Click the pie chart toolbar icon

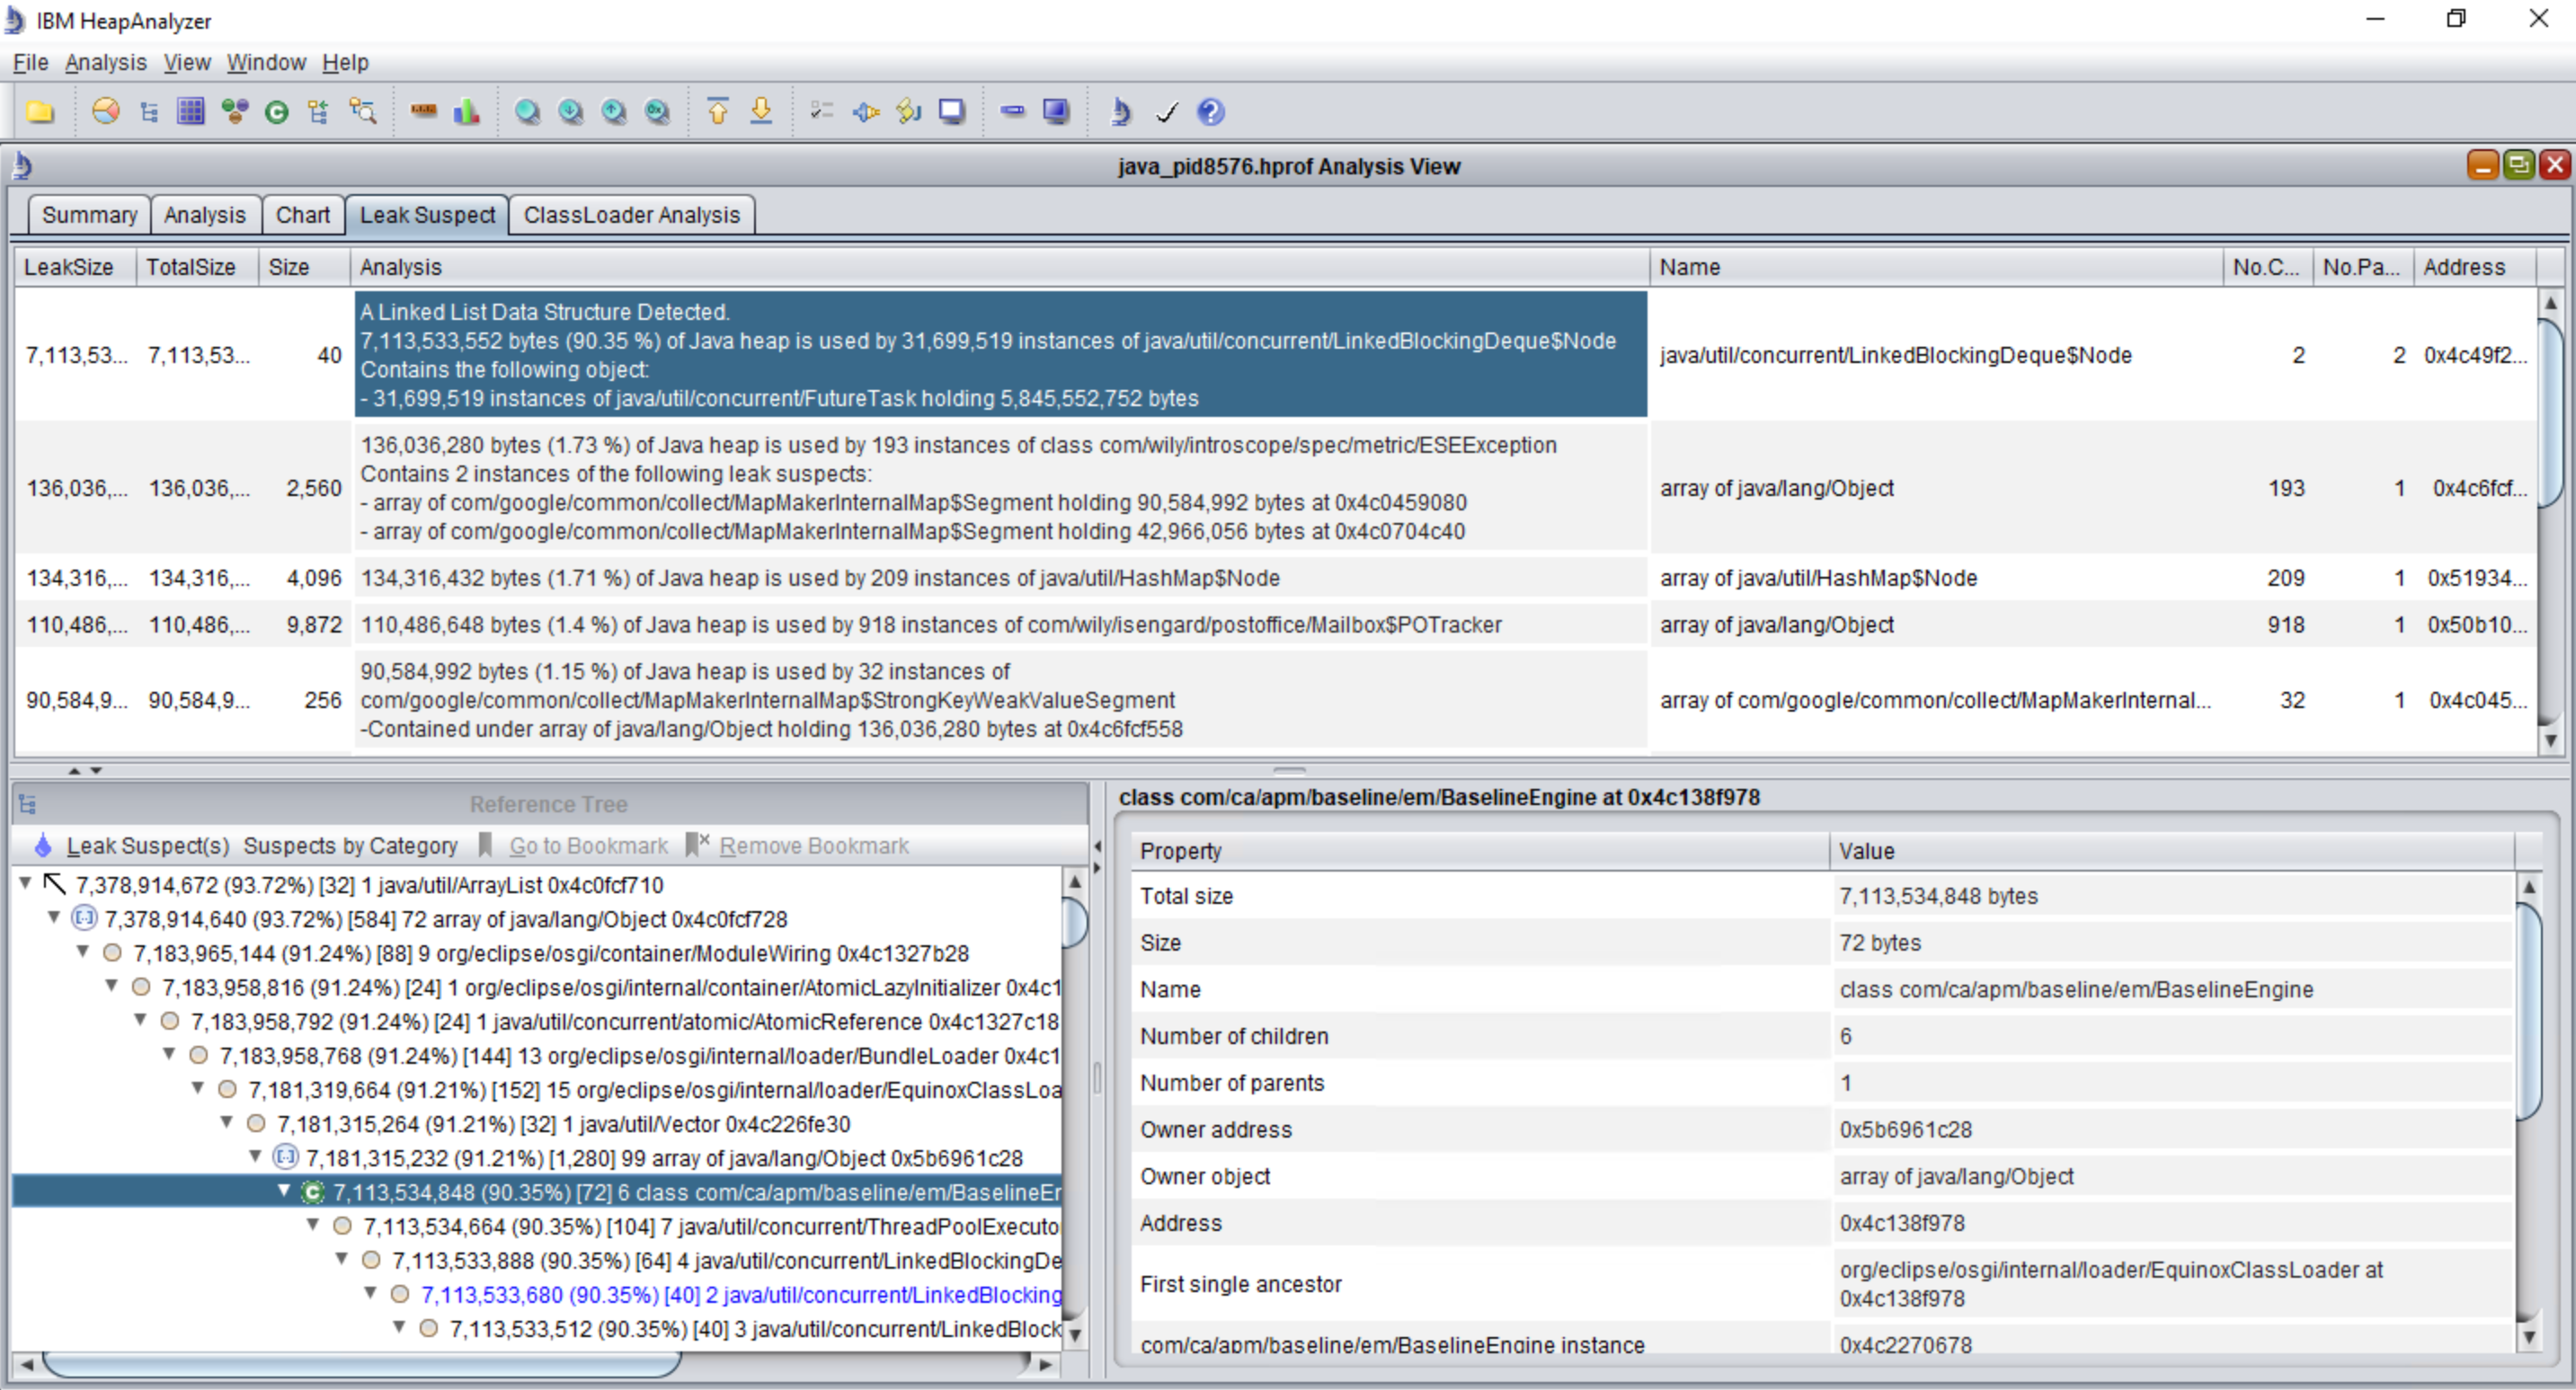pyautogui.click(x=105, y=111)
